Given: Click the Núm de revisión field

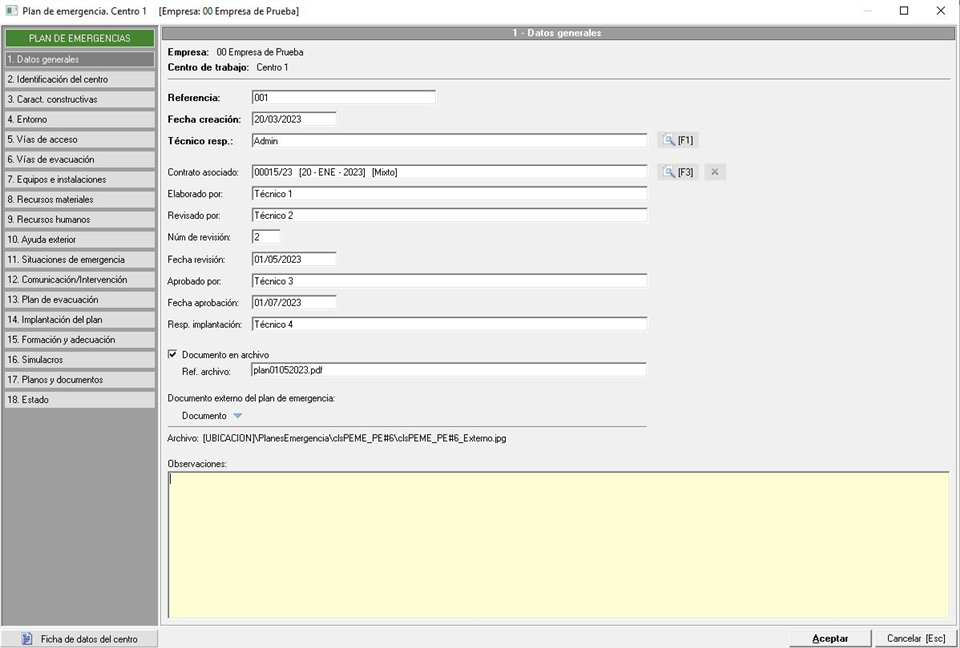Looking at the screenshot, I should coord(265,237).
